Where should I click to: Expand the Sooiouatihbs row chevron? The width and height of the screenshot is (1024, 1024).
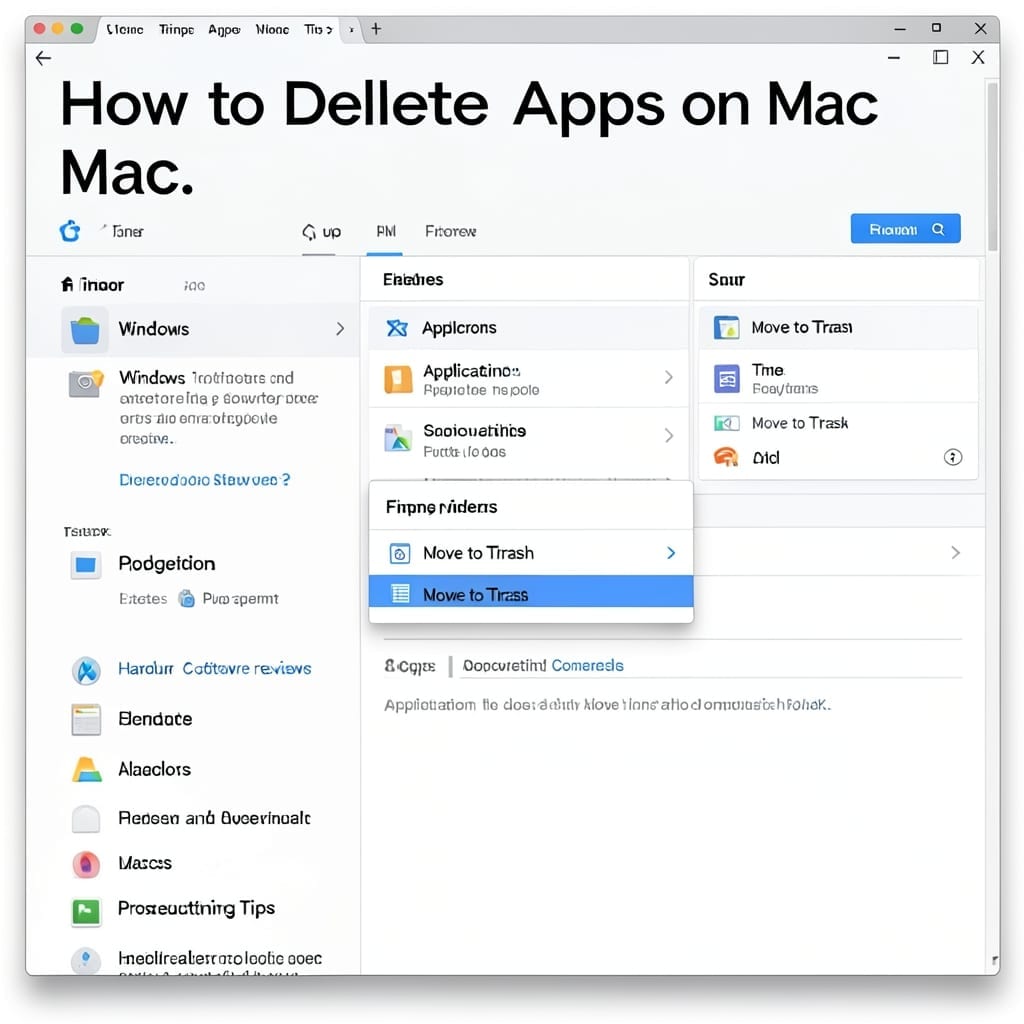(x=669, y=436)
